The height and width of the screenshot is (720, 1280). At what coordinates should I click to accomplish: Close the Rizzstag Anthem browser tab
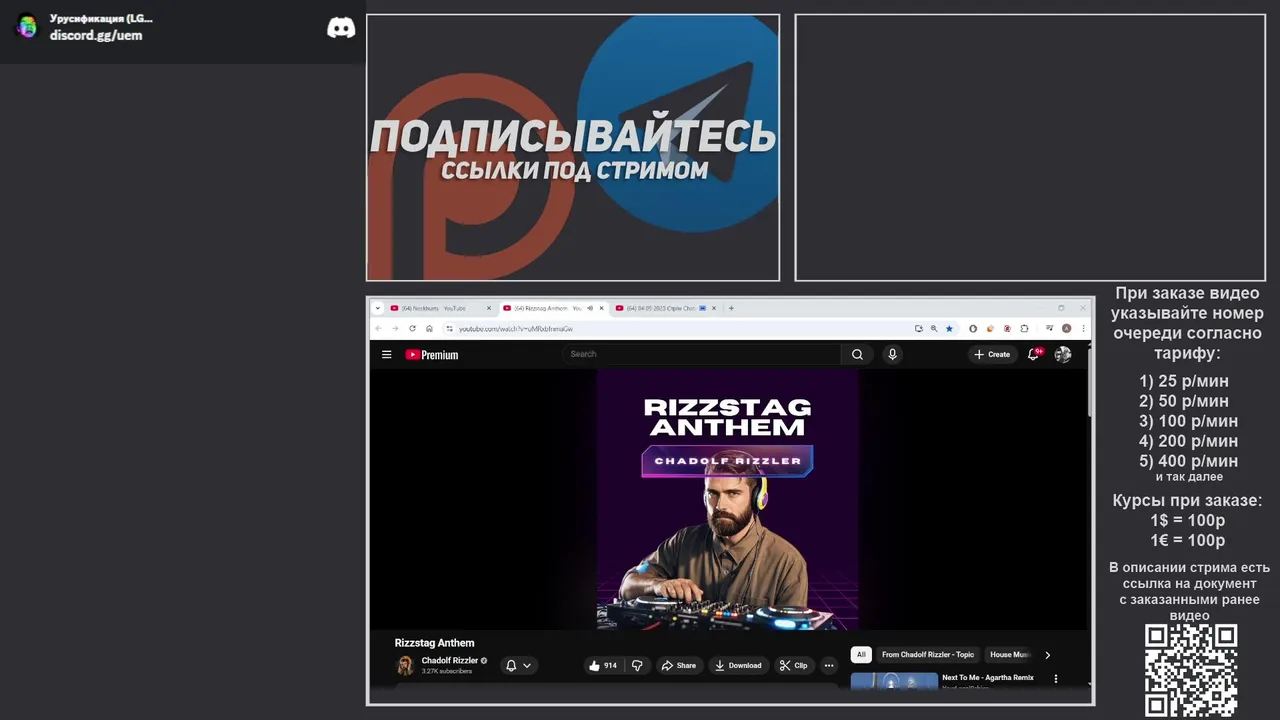click(x=601, y=308)
